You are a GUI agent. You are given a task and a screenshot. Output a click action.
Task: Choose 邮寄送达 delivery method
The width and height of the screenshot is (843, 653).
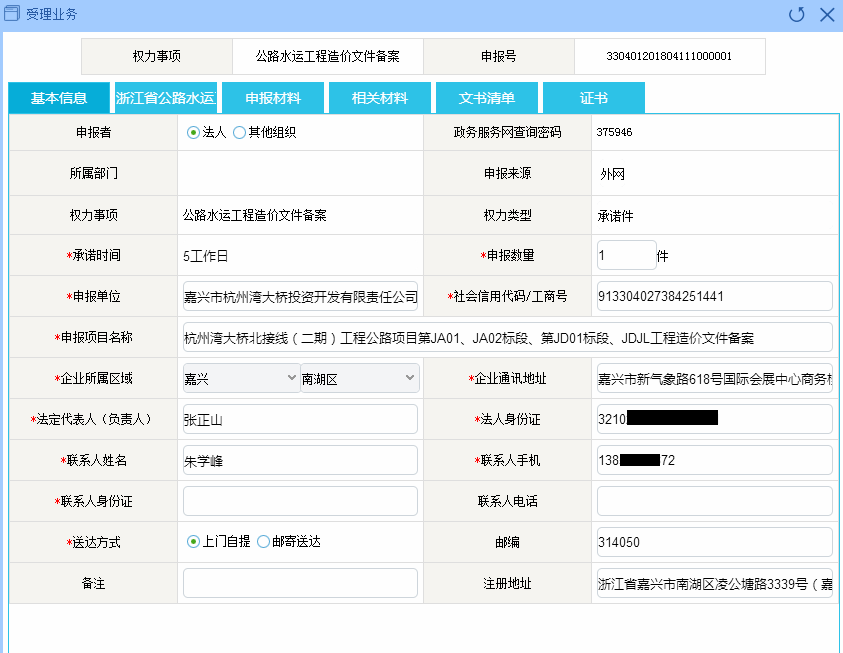pos(264,541)
